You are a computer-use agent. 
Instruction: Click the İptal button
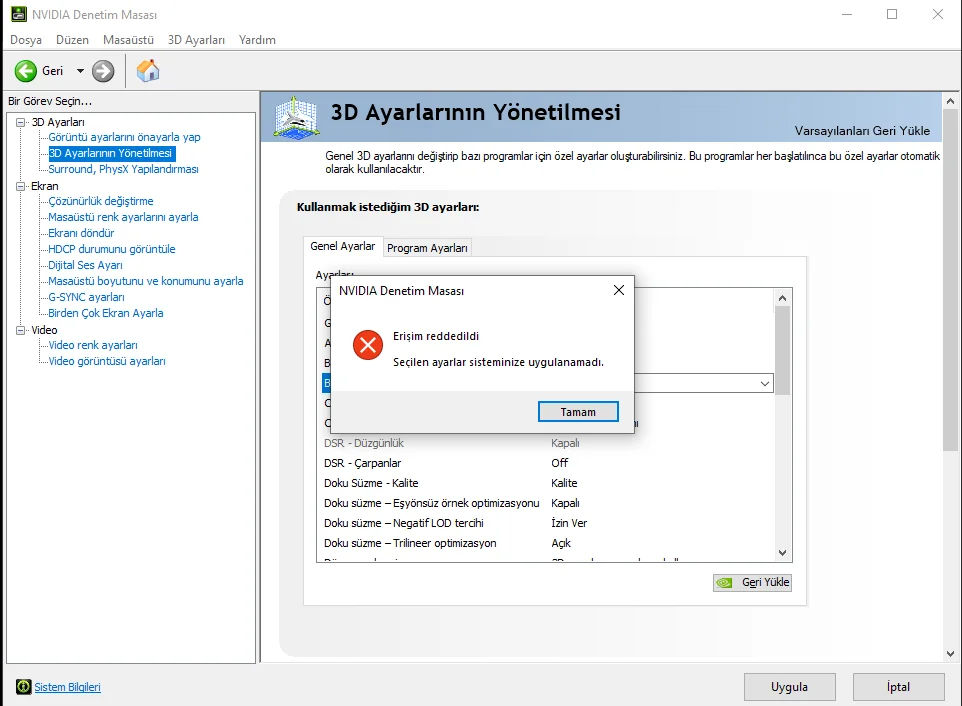coord(898,687)
